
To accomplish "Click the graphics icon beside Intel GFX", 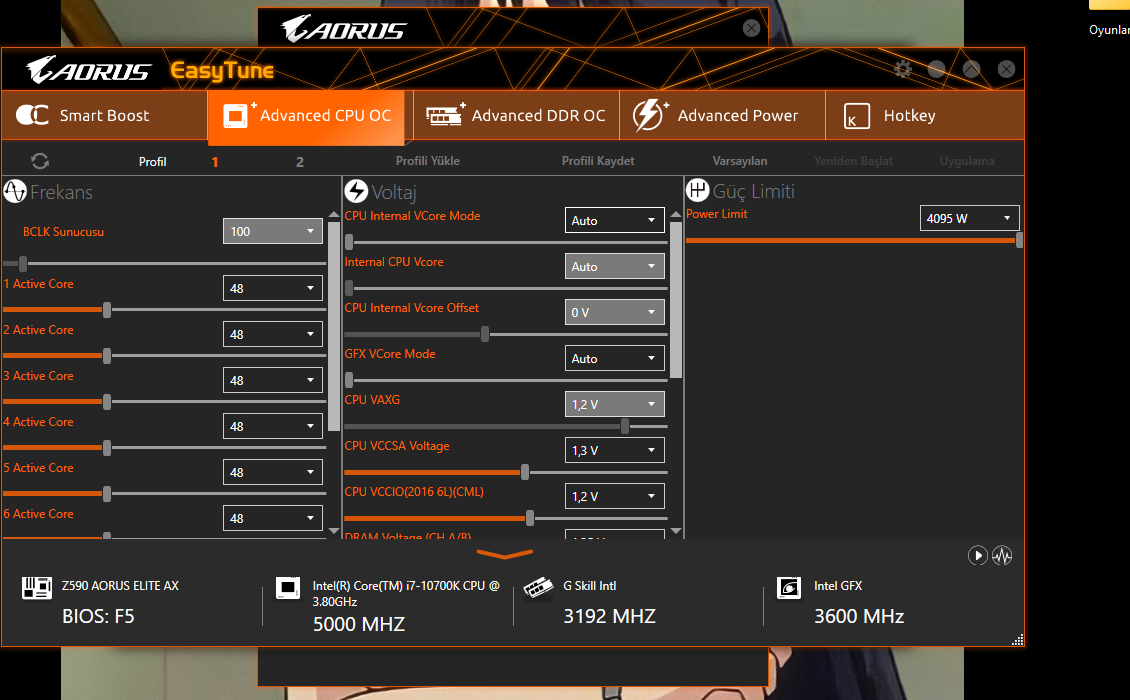I will click(788, 588).
